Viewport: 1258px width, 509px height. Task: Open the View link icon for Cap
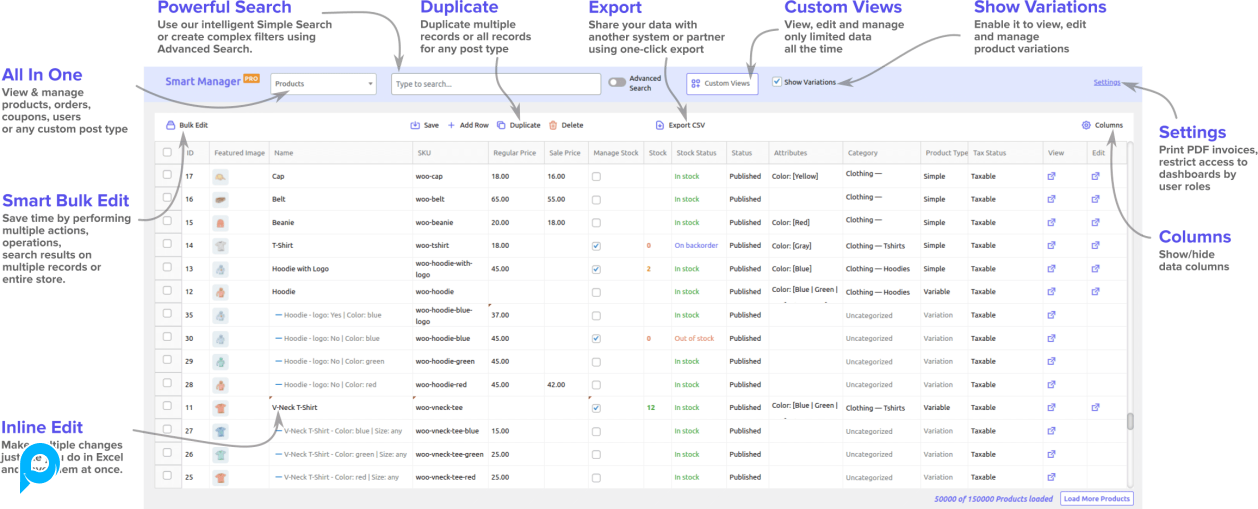pos(1051,176)
